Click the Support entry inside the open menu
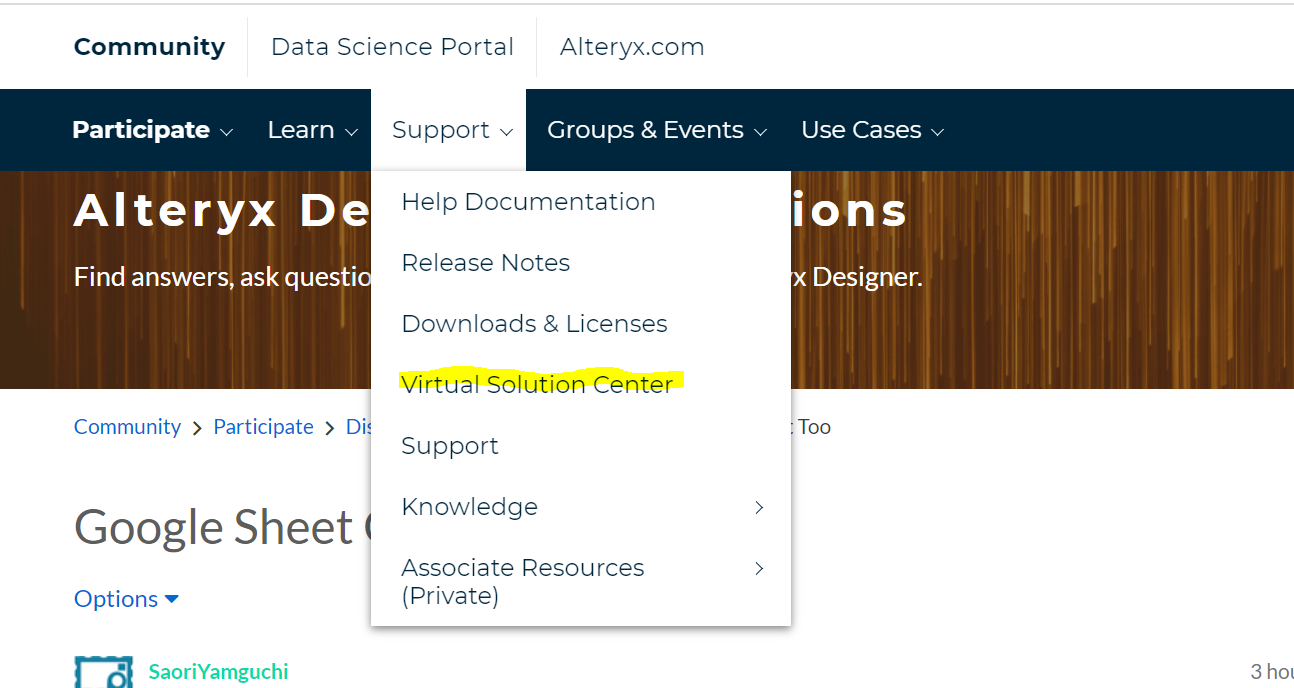This screenshot has width=1294, height=688. point(449,445)
